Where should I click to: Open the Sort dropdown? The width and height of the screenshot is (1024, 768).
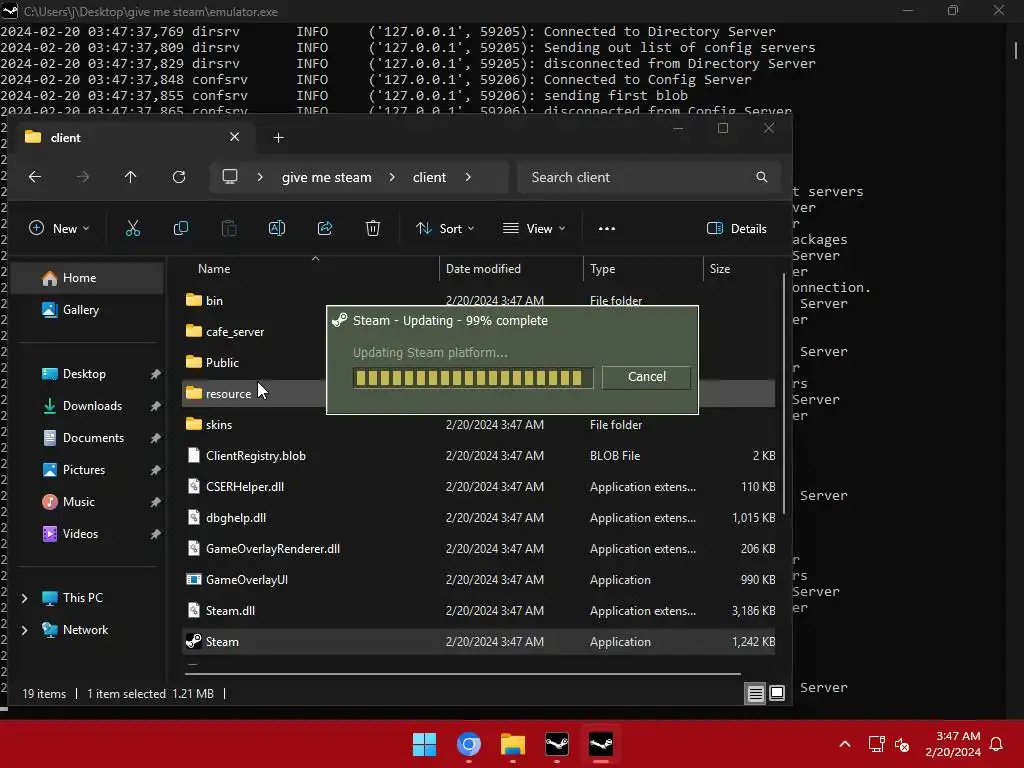pyautogui.click(x=445, y=229)
